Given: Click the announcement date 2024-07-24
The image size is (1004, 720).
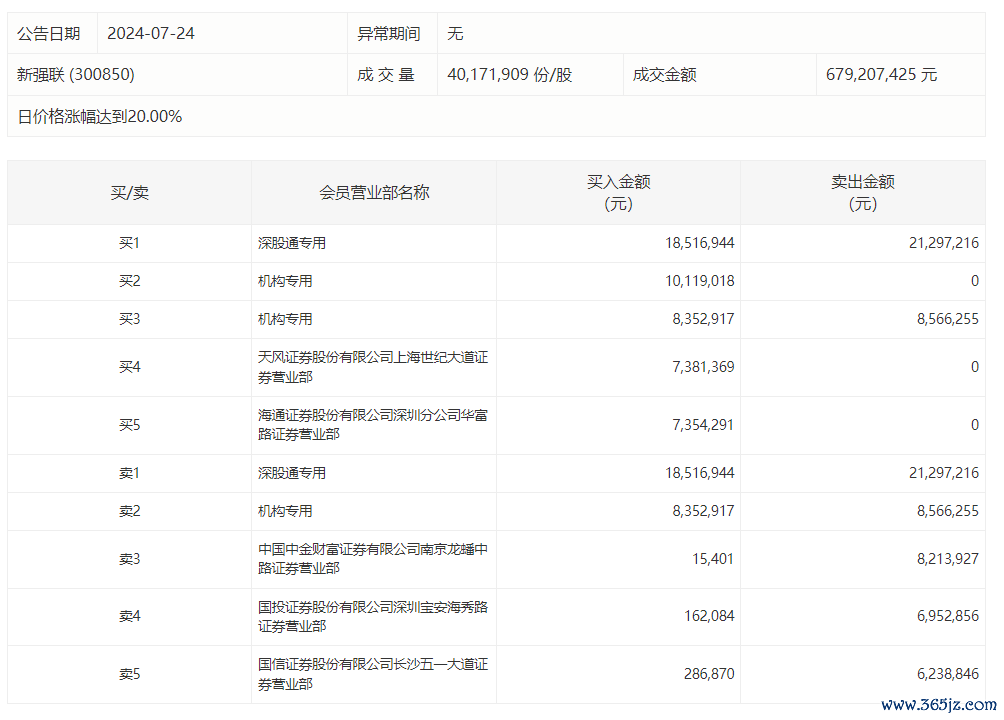Looking at the screenshot, I should [x=151, y=34].
